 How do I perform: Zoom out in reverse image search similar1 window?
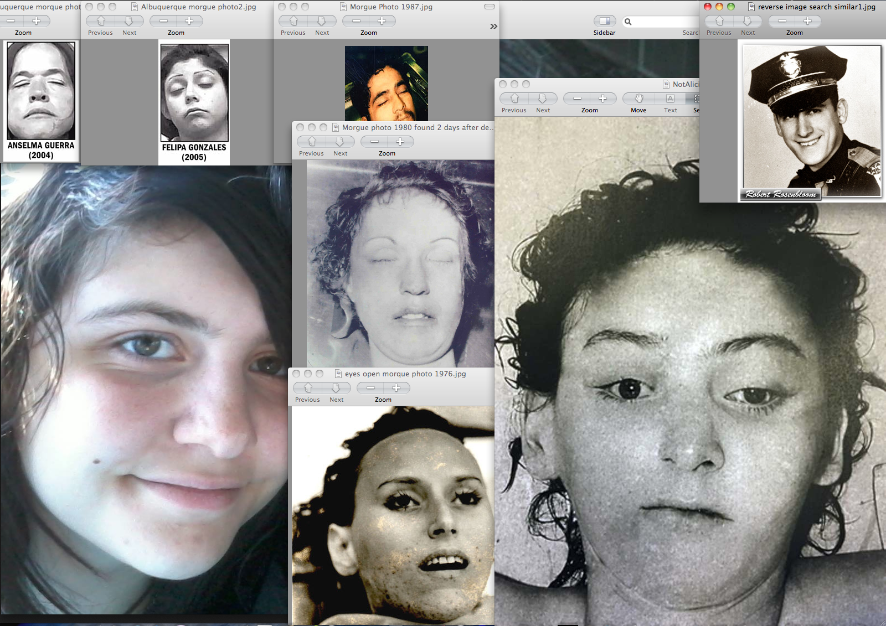[782, 21]
